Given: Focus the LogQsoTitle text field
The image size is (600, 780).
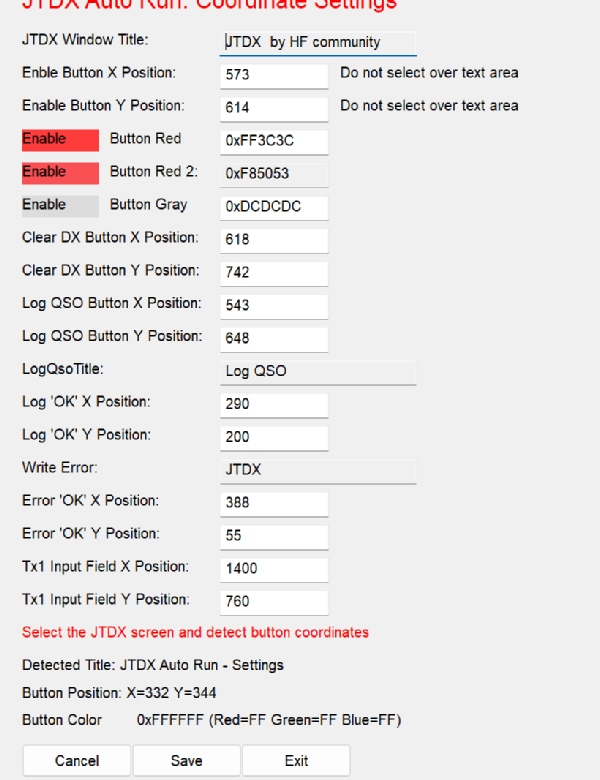Looking at the screenshot, I should [x=318, y=371].
